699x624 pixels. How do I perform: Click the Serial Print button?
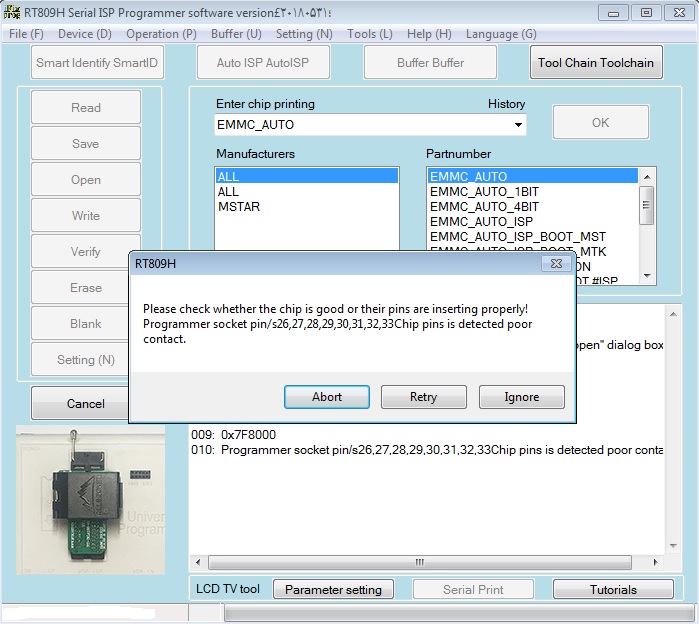[x=473, y=589]
